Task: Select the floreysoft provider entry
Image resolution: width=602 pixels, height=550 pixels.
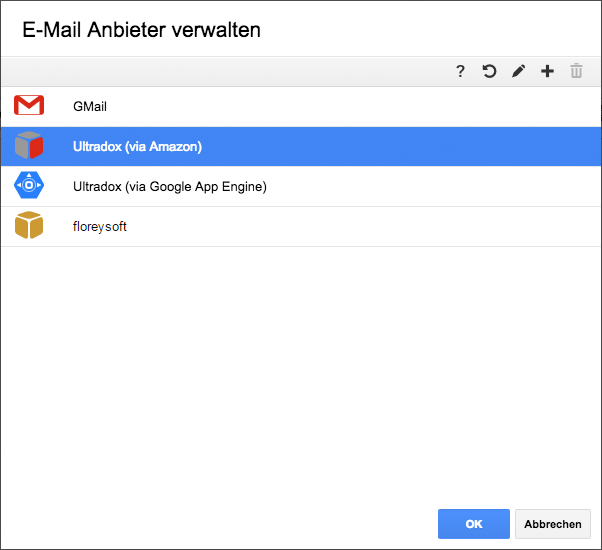Action: (x=301, y=226)
